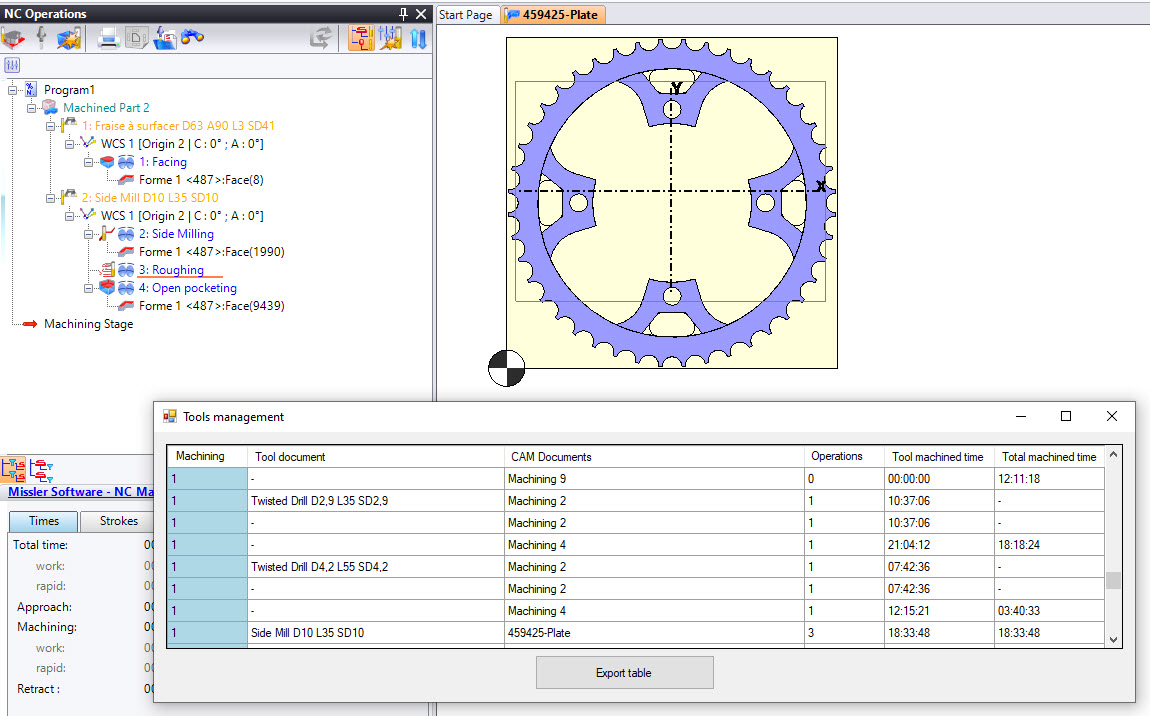Click the drill bit tool icon
Viewport: 1150px width, 716px height.
coord(41,39)
